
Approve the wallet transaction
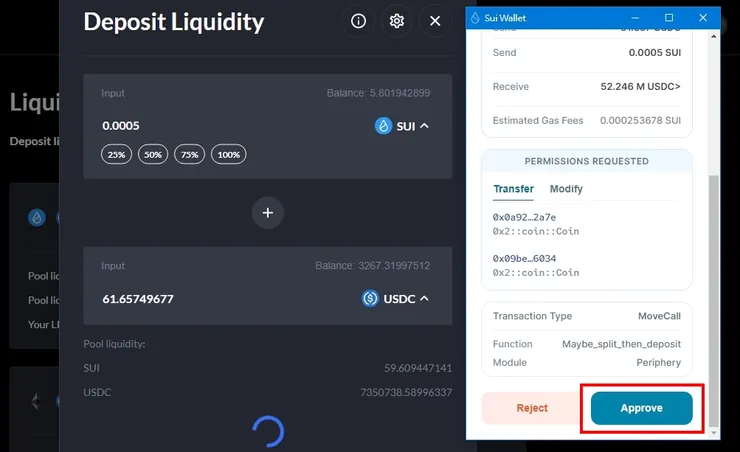(x=641, y=408)
